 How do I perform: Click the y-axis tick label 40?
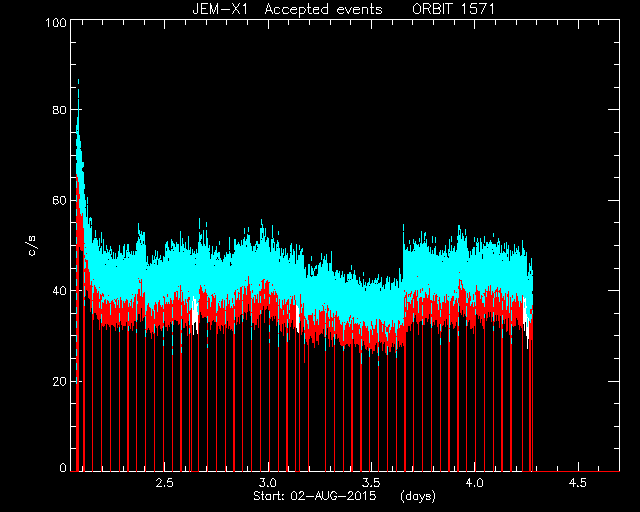tap(60, 291)
